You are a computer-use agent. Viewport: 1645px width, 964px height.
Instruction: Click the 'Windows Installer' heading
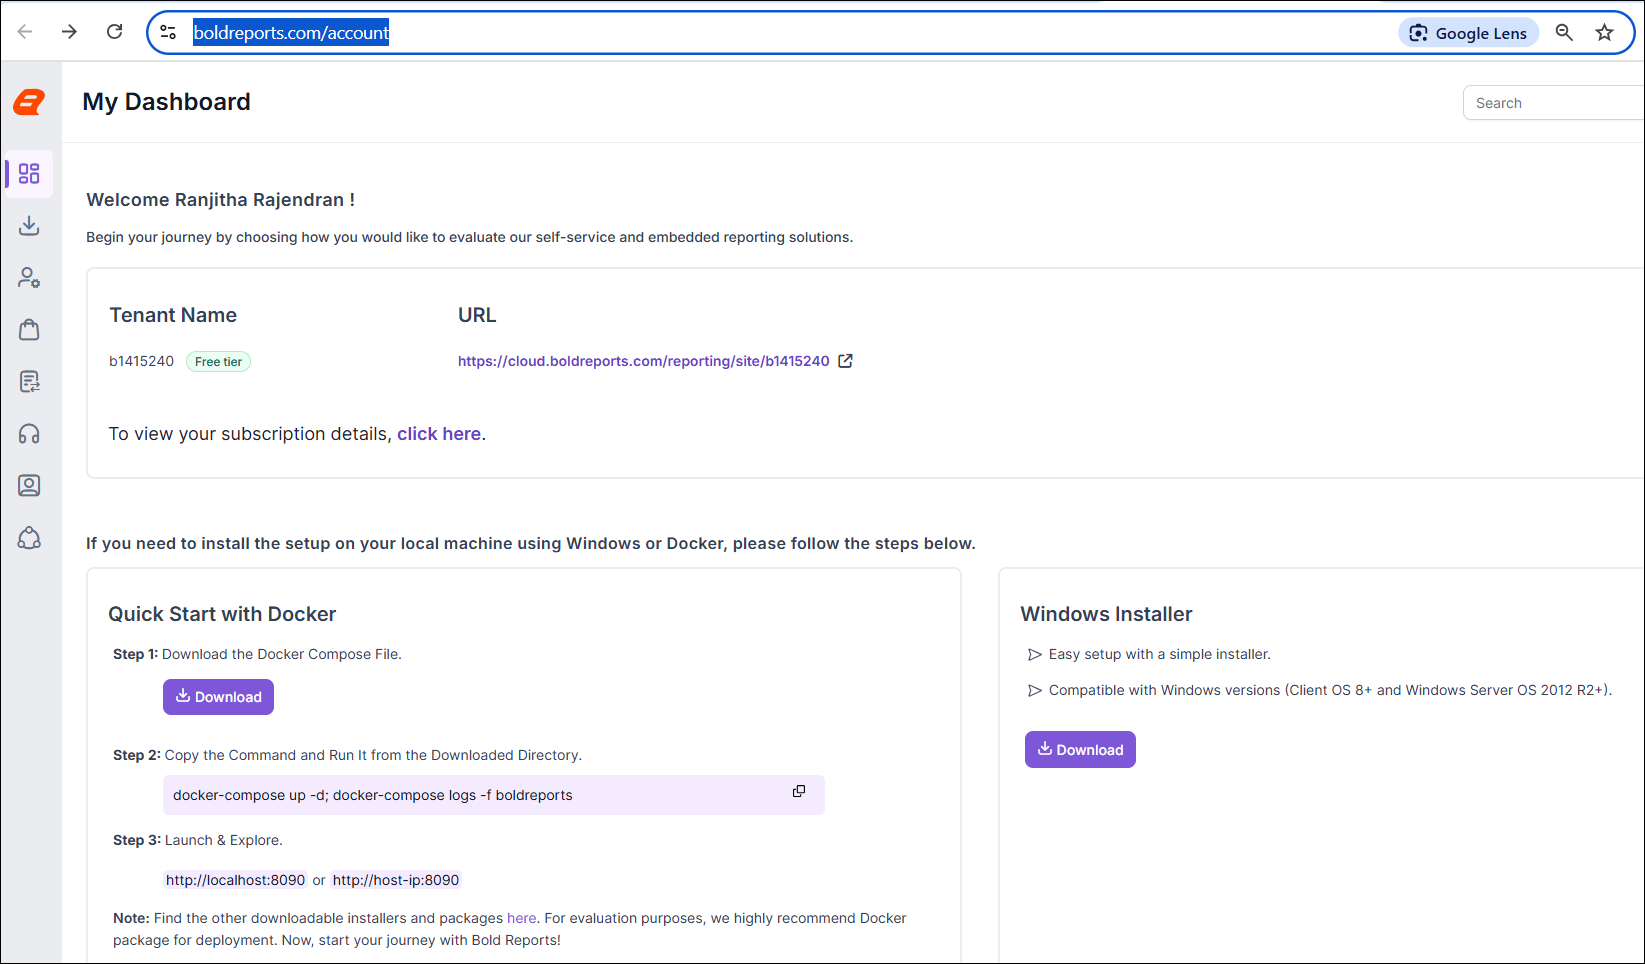pyautogui.click(x=1106, y=614)
